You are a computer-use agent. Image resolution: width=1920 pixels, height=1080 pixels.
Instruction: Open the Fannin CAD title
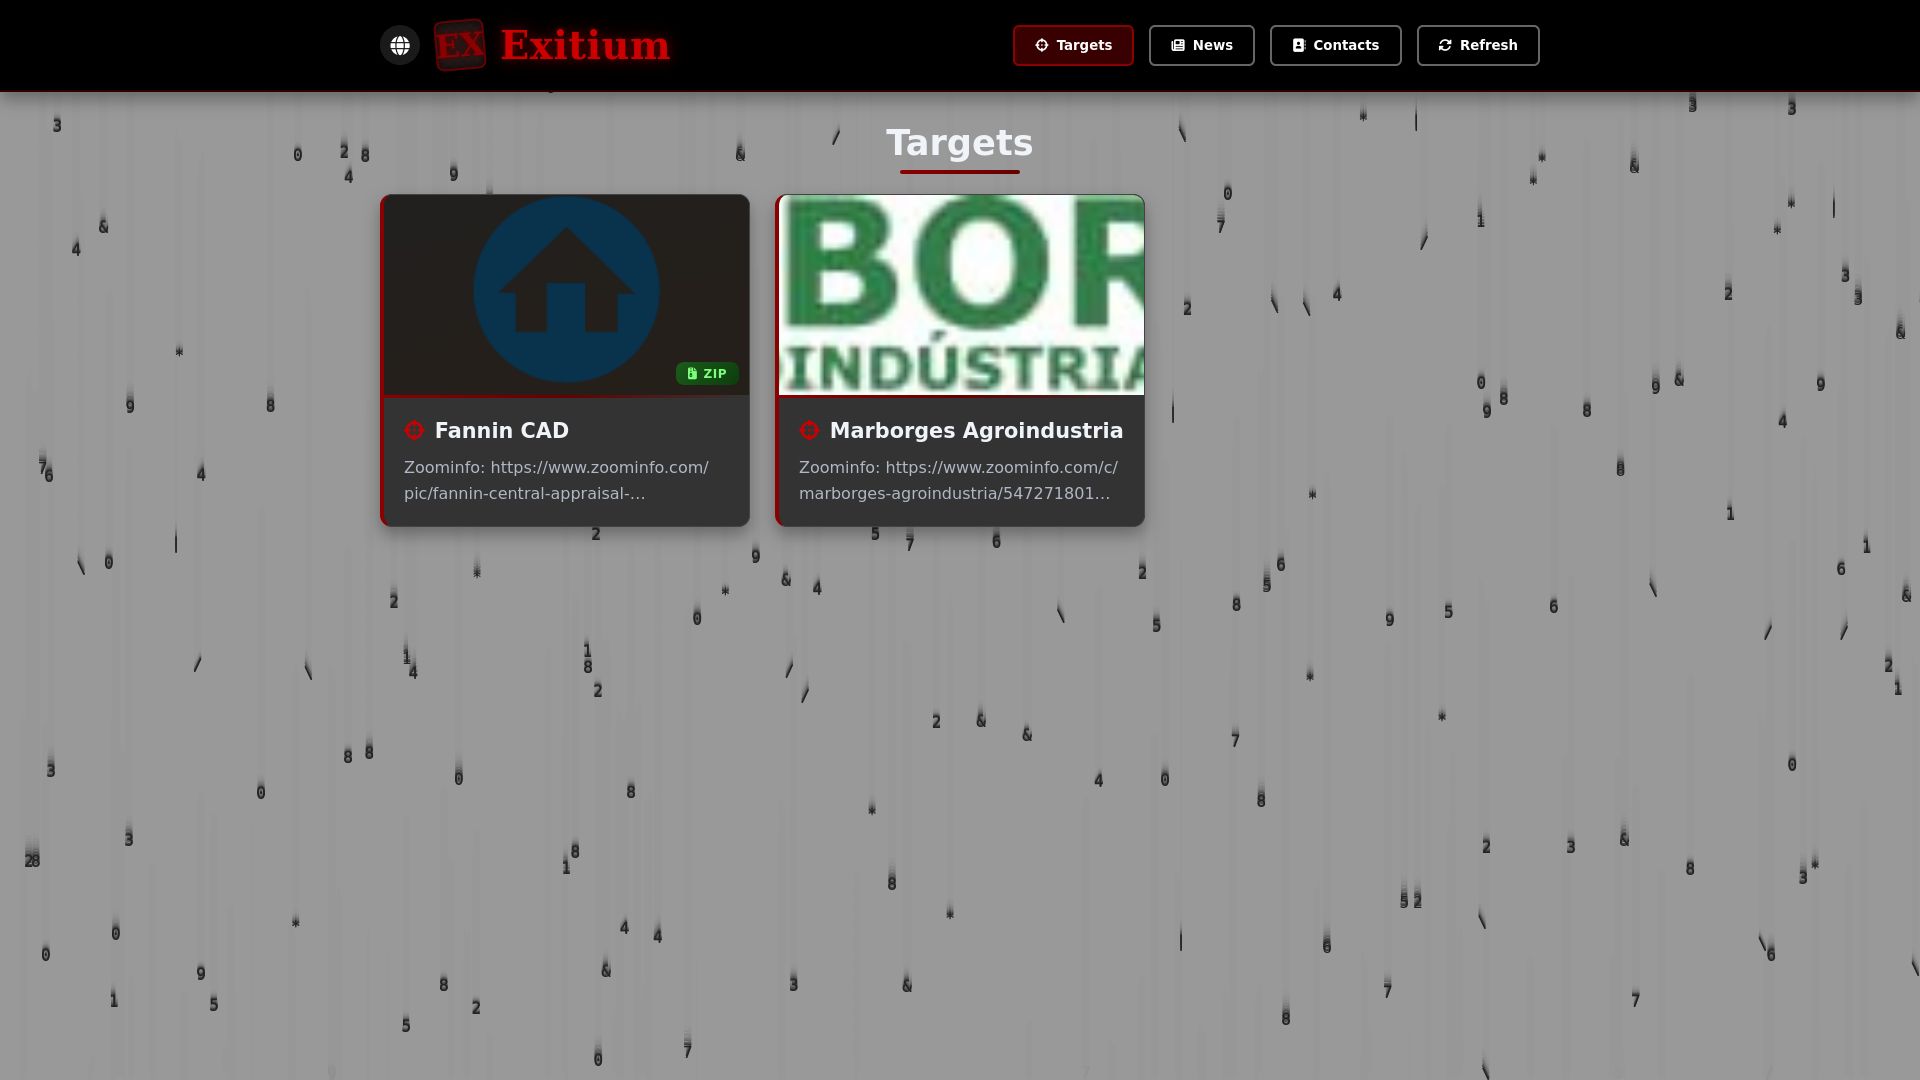pos(502,430)
